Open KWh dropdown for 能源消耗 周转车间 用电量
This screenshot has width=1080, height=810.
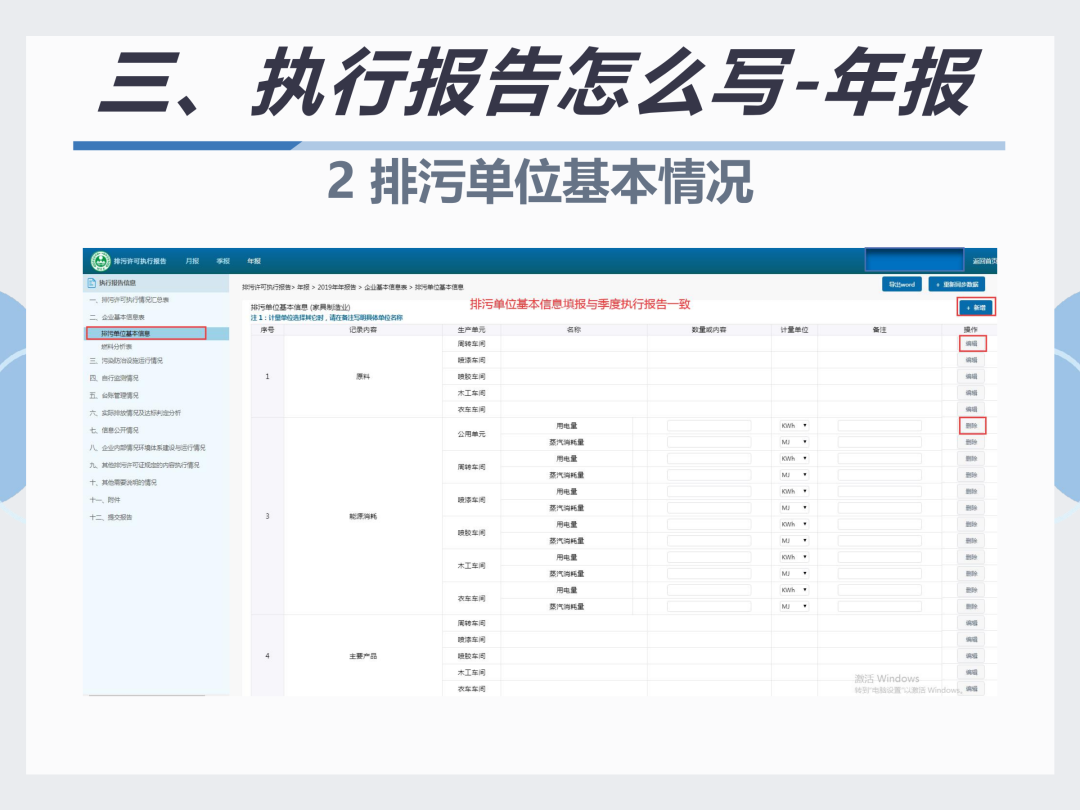(x=794, y=459)
